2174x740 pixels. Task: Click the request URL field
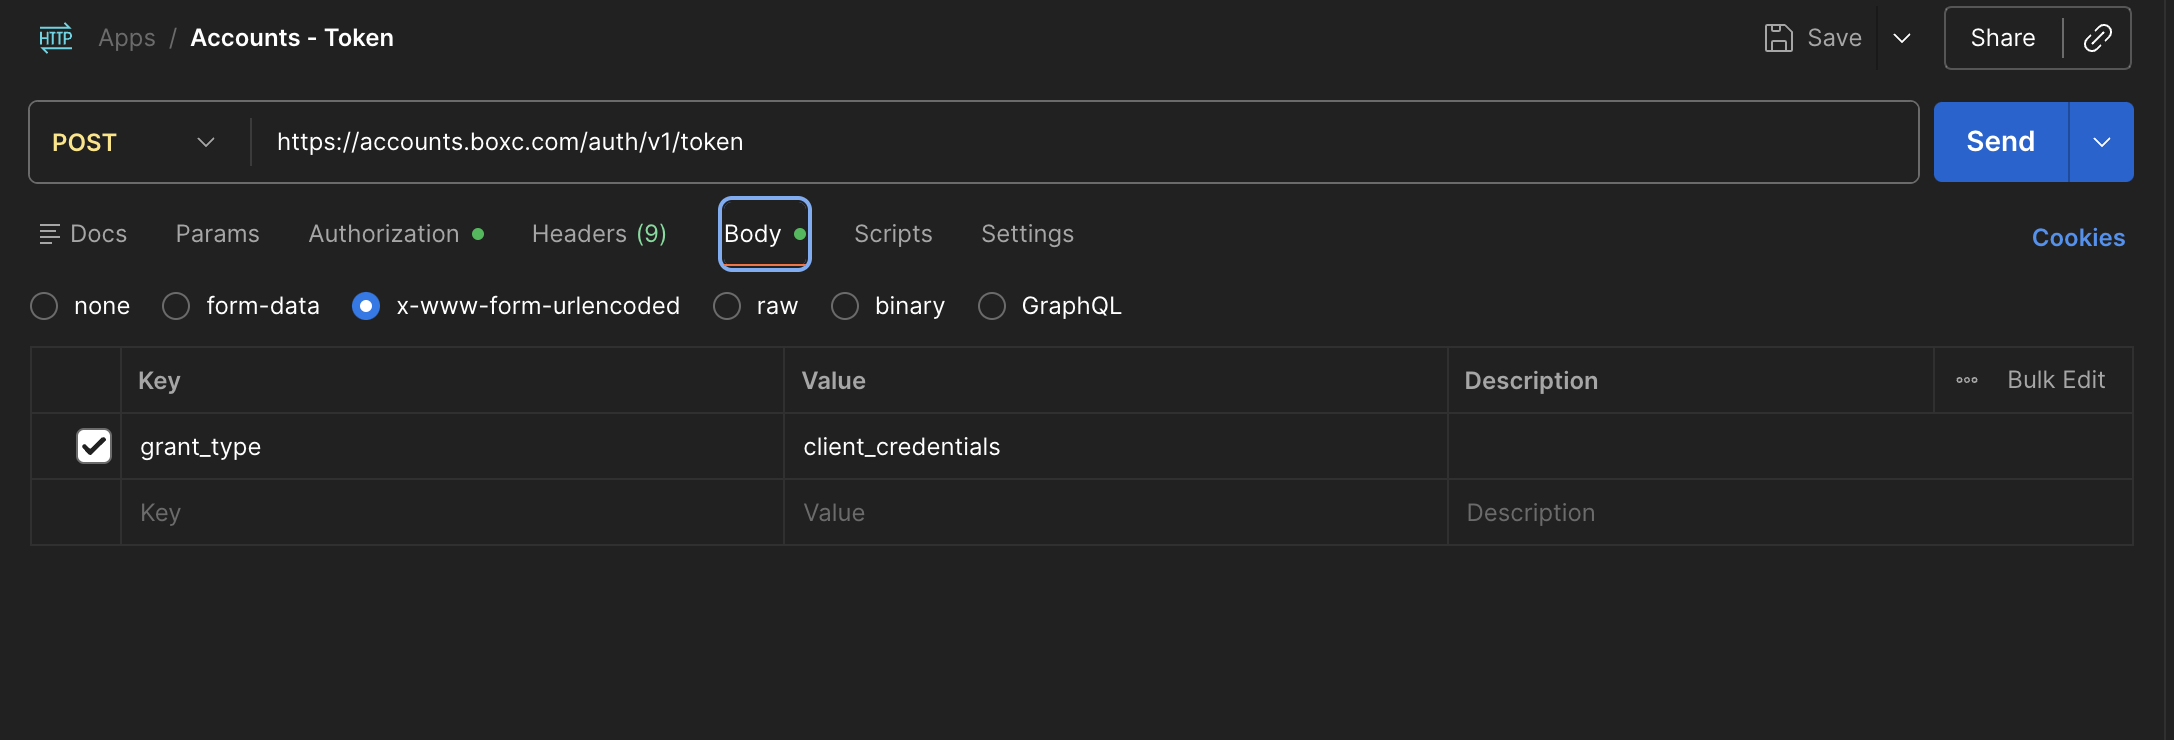(1084, 142)
